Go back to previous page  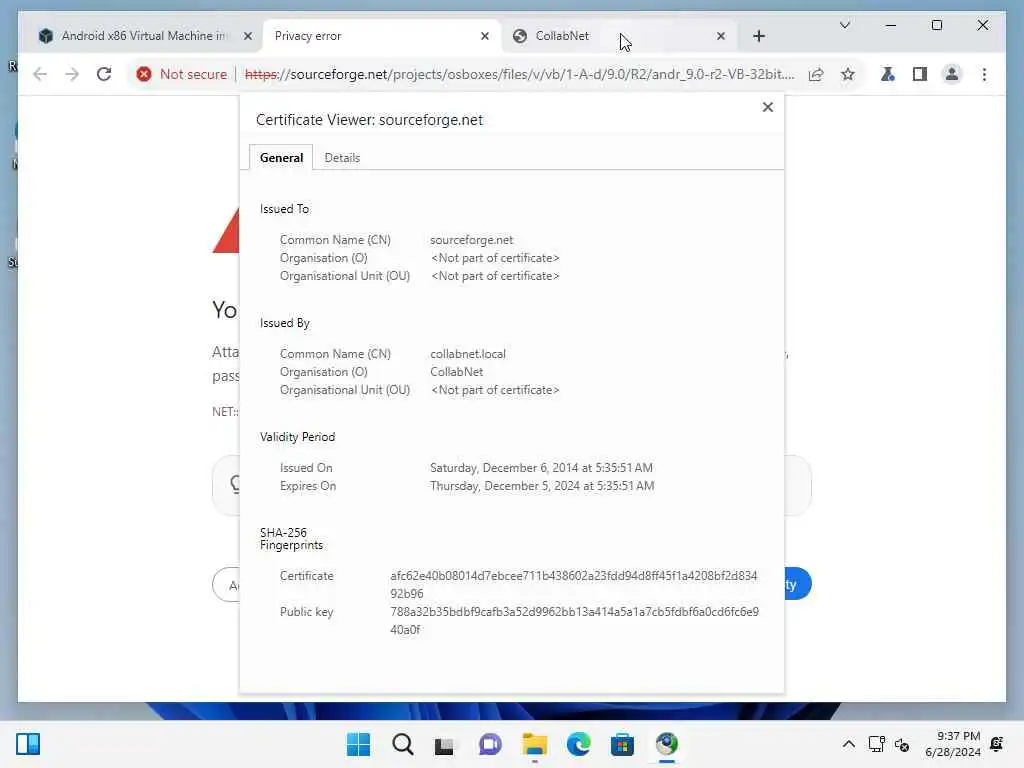[40, 74]
